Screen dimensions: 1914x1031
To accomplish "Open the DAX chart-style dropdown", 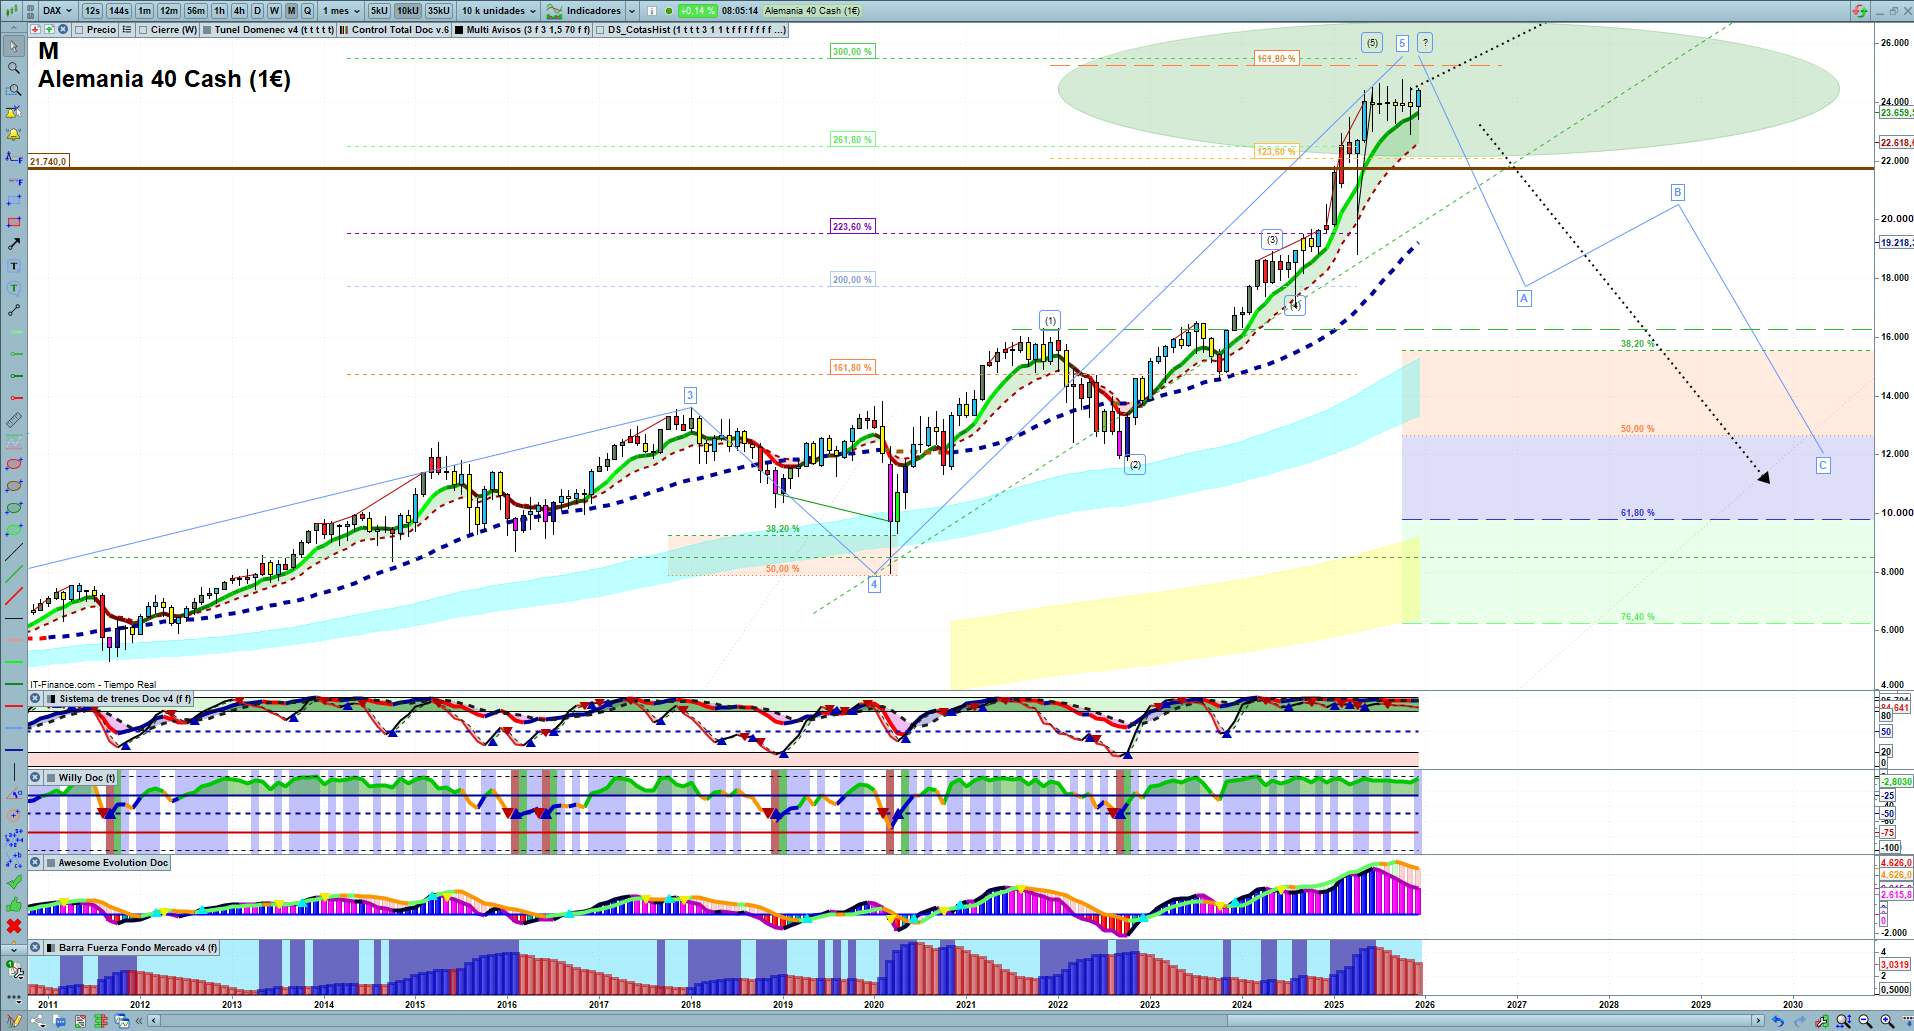I will click(57, 11).
